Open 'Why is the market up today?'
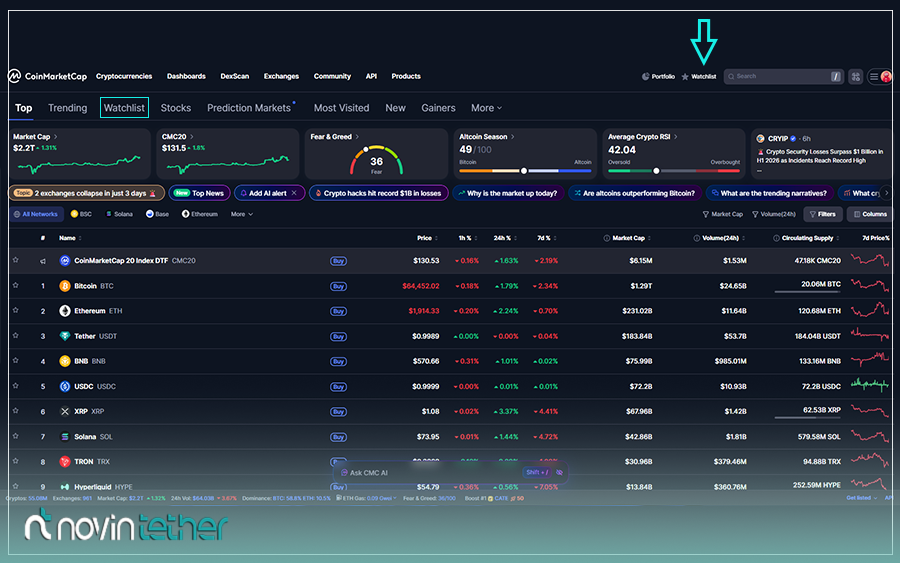The image size is (900, 563). point(508,193)
